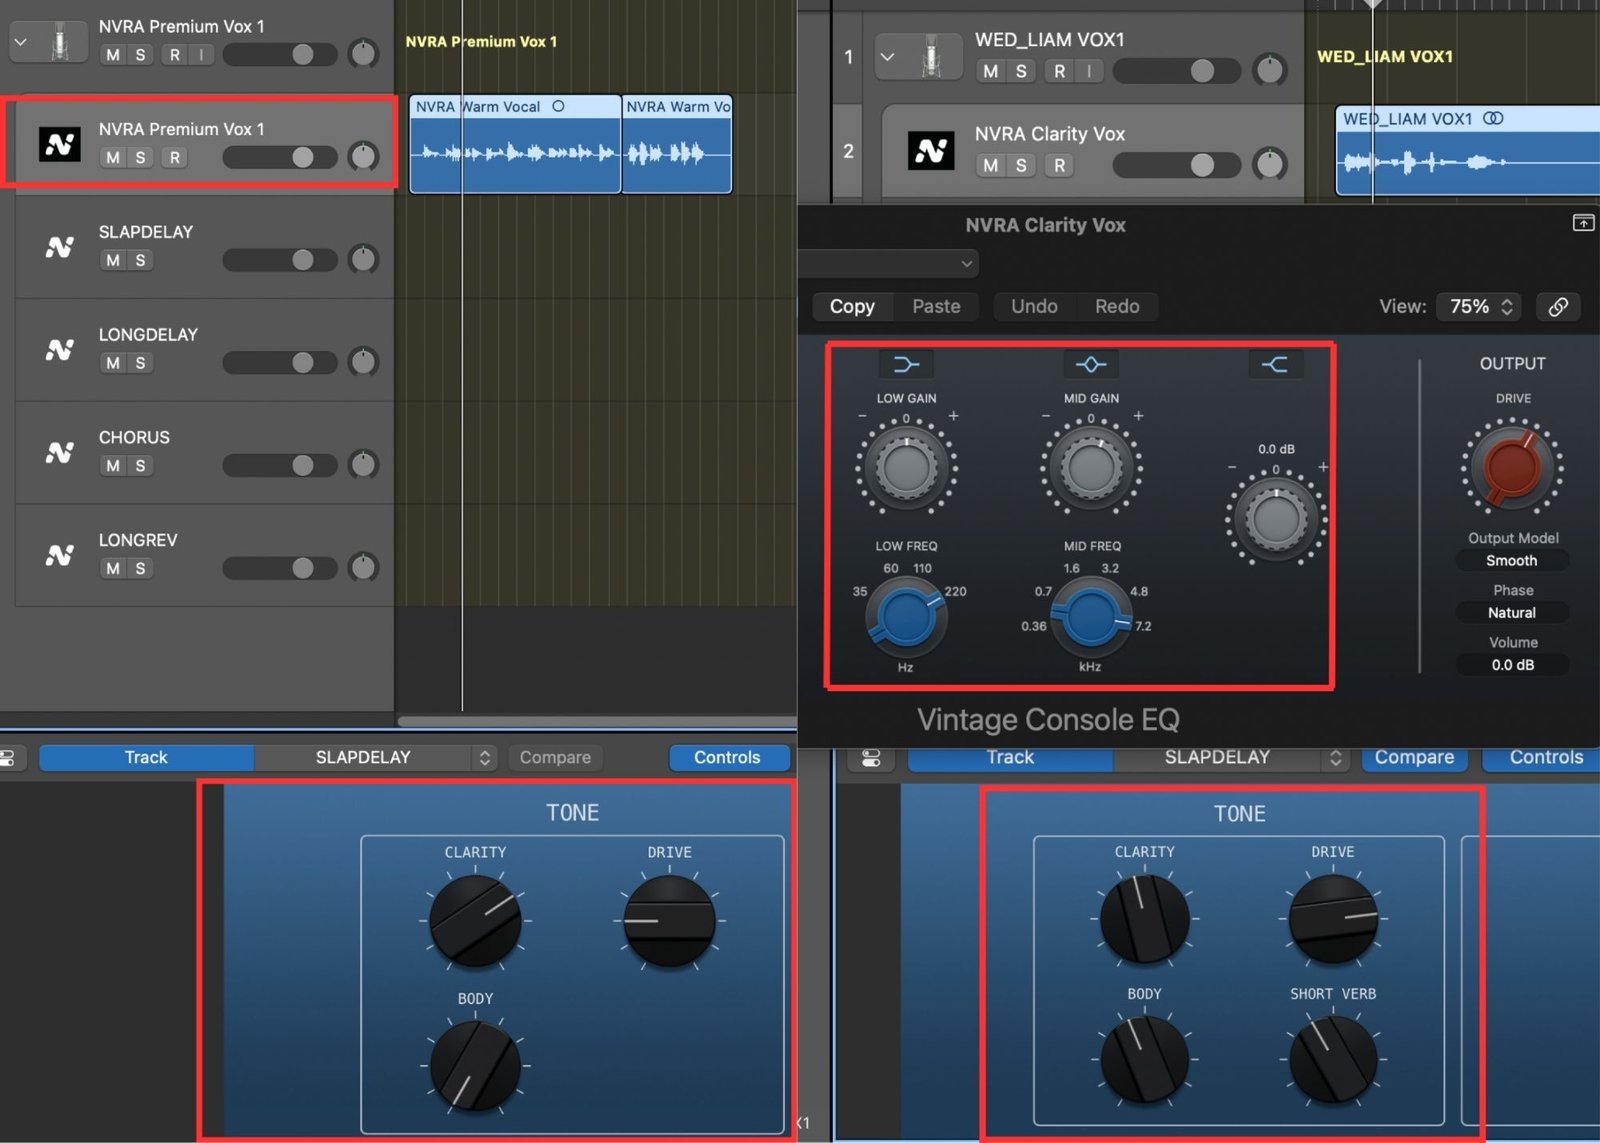
Task: Click the SLAPDELAY track volume slider
Action: pos(280,260)
